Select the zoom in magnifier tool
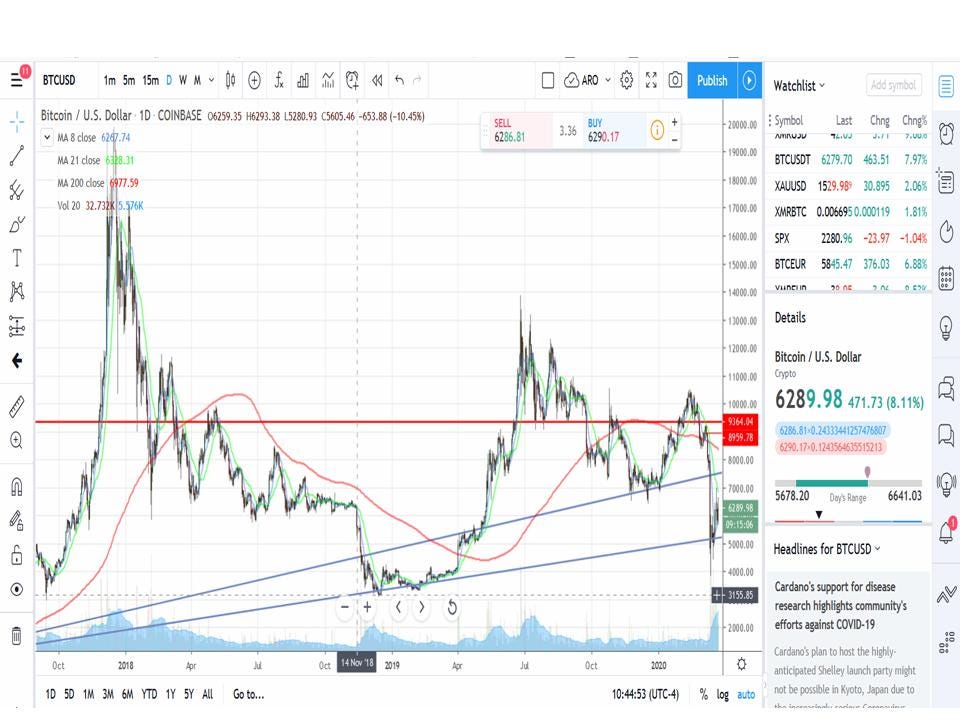 point(17,440)
